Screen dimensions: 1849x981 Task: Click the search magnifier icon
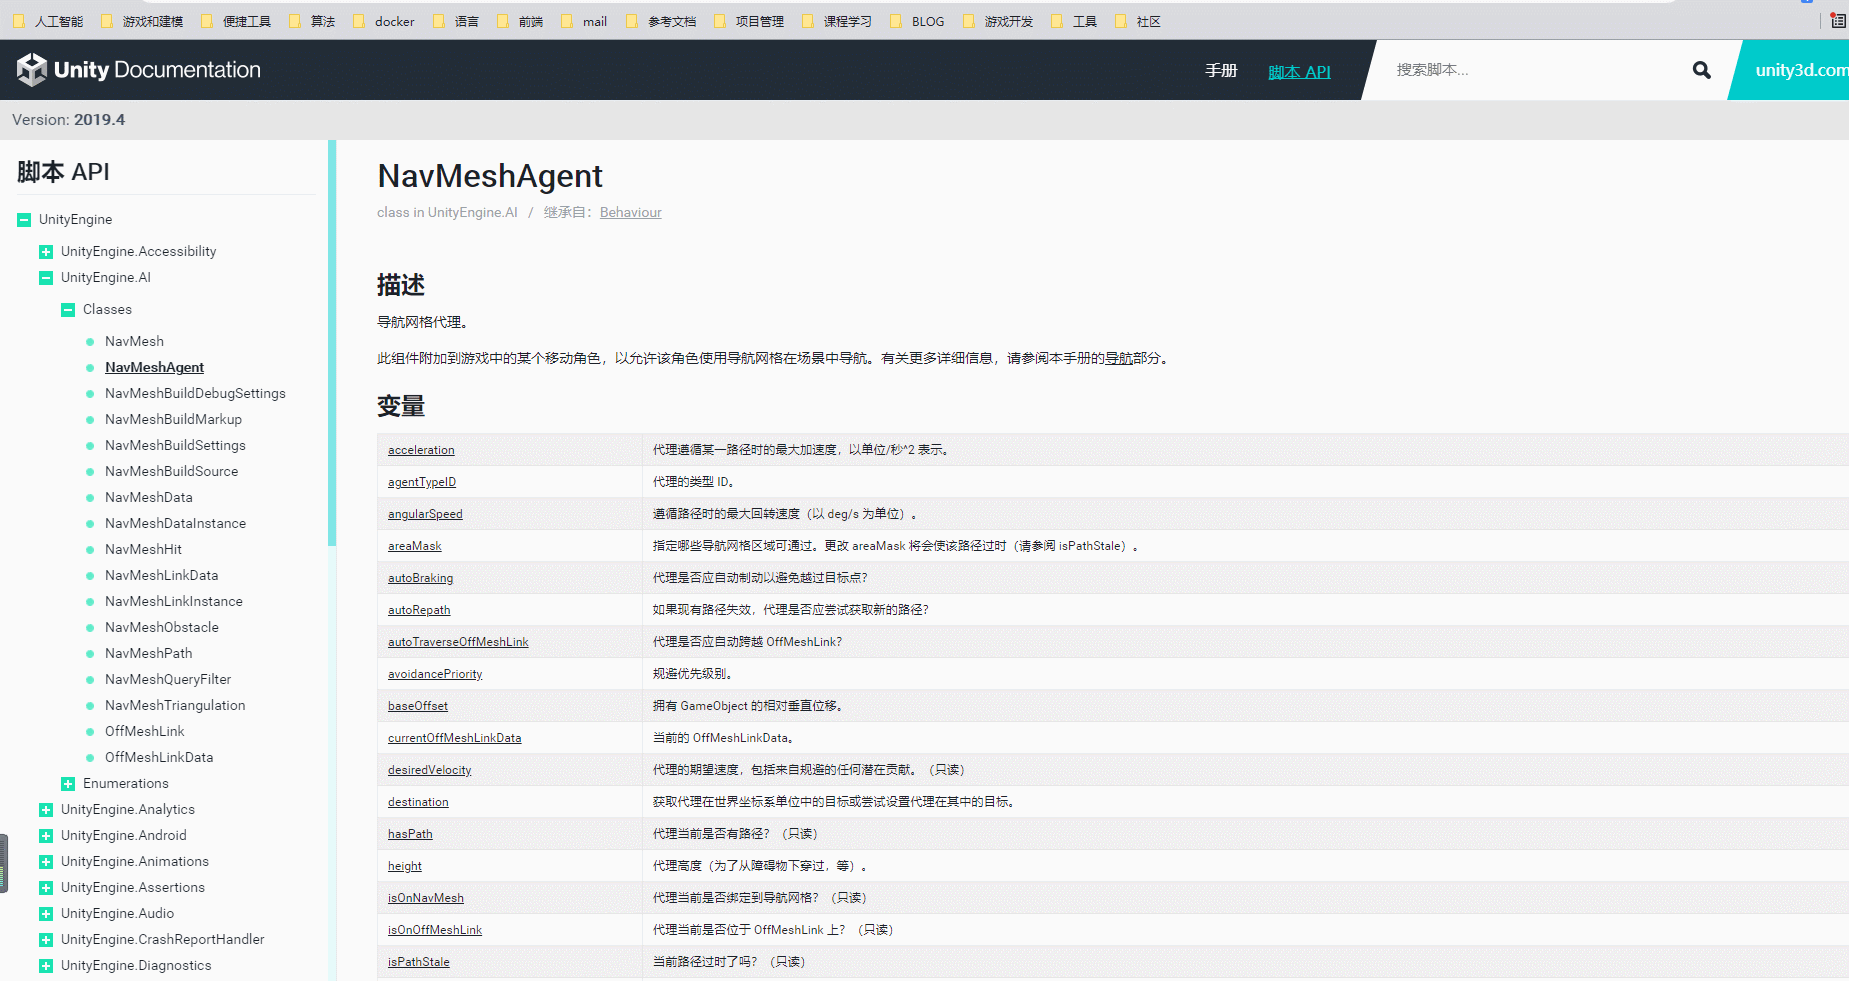coord(1701,70)
